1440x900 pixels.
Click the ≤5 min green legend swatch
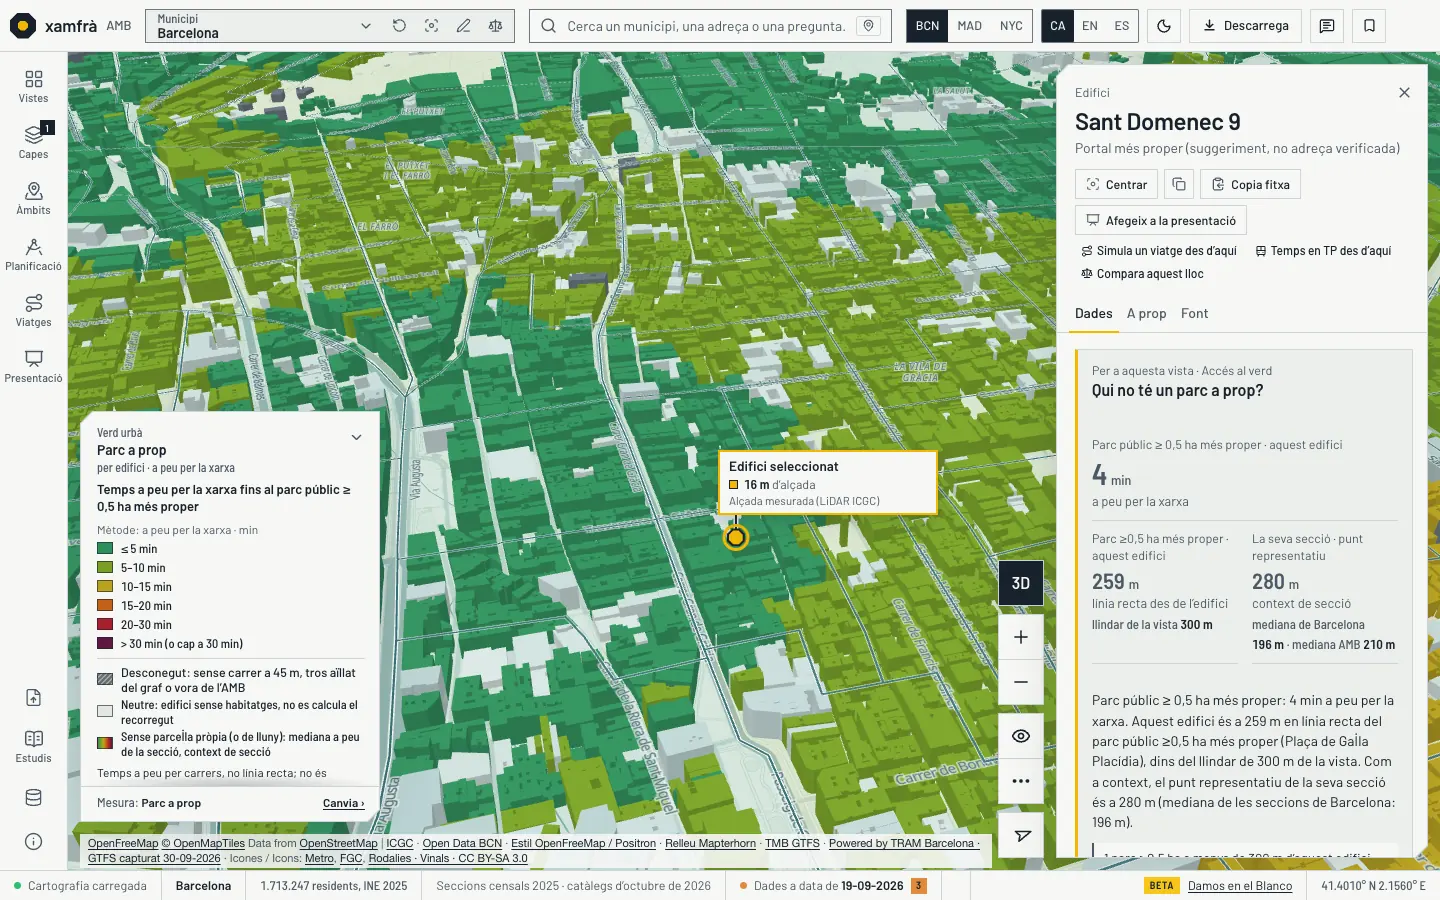pyautogui.click(x=105, y=549)
